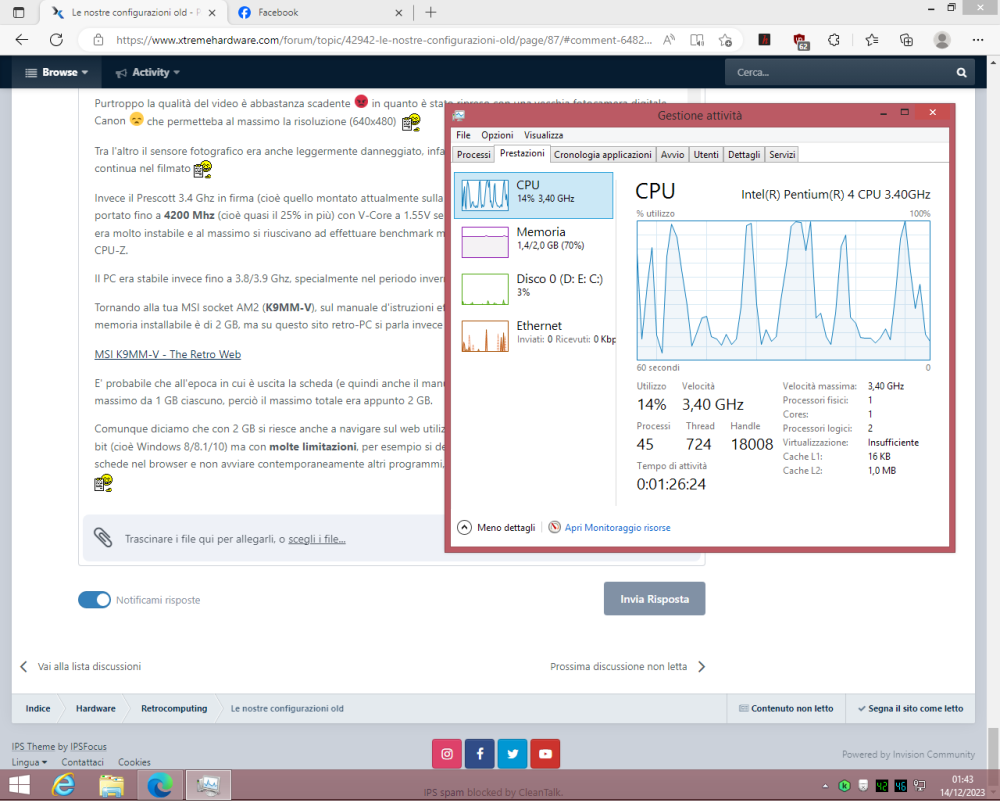Select Memoria in the performance list
The image size is (1000, 803).
click(533, 238)
